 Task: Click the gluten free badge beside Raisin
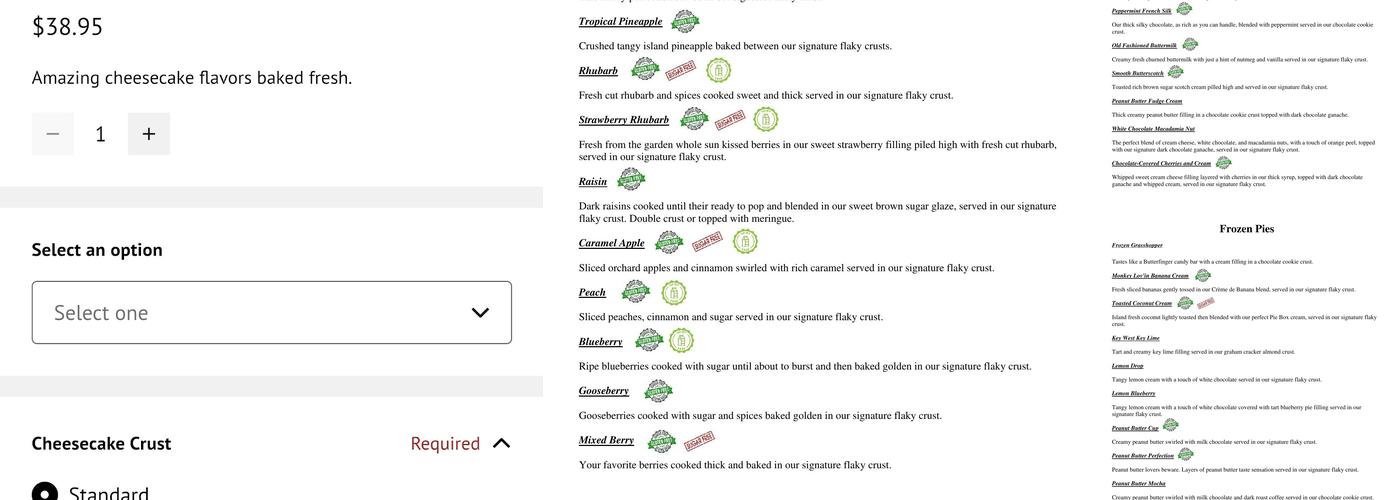631,180
